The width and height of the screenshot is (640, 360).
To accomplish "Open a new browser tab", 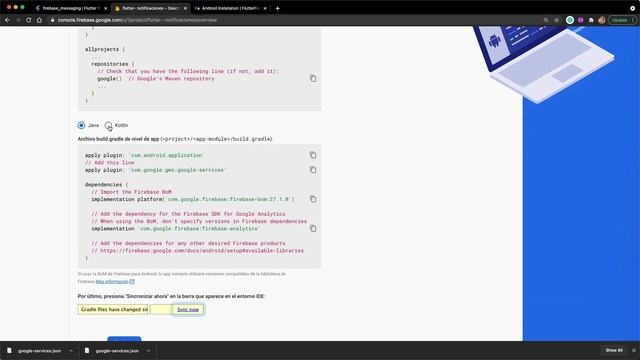I will 278,8.
